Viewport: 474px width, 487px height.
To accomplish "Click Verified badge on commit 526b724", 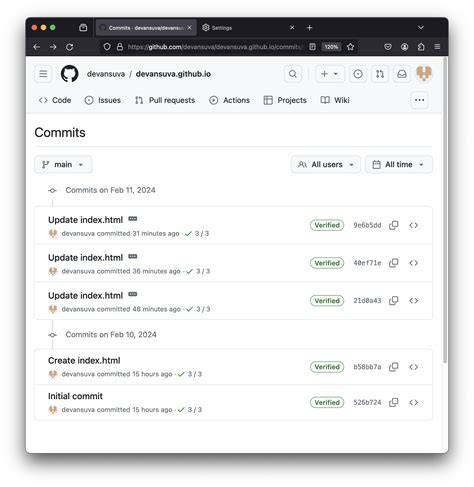I will (327, 402).
